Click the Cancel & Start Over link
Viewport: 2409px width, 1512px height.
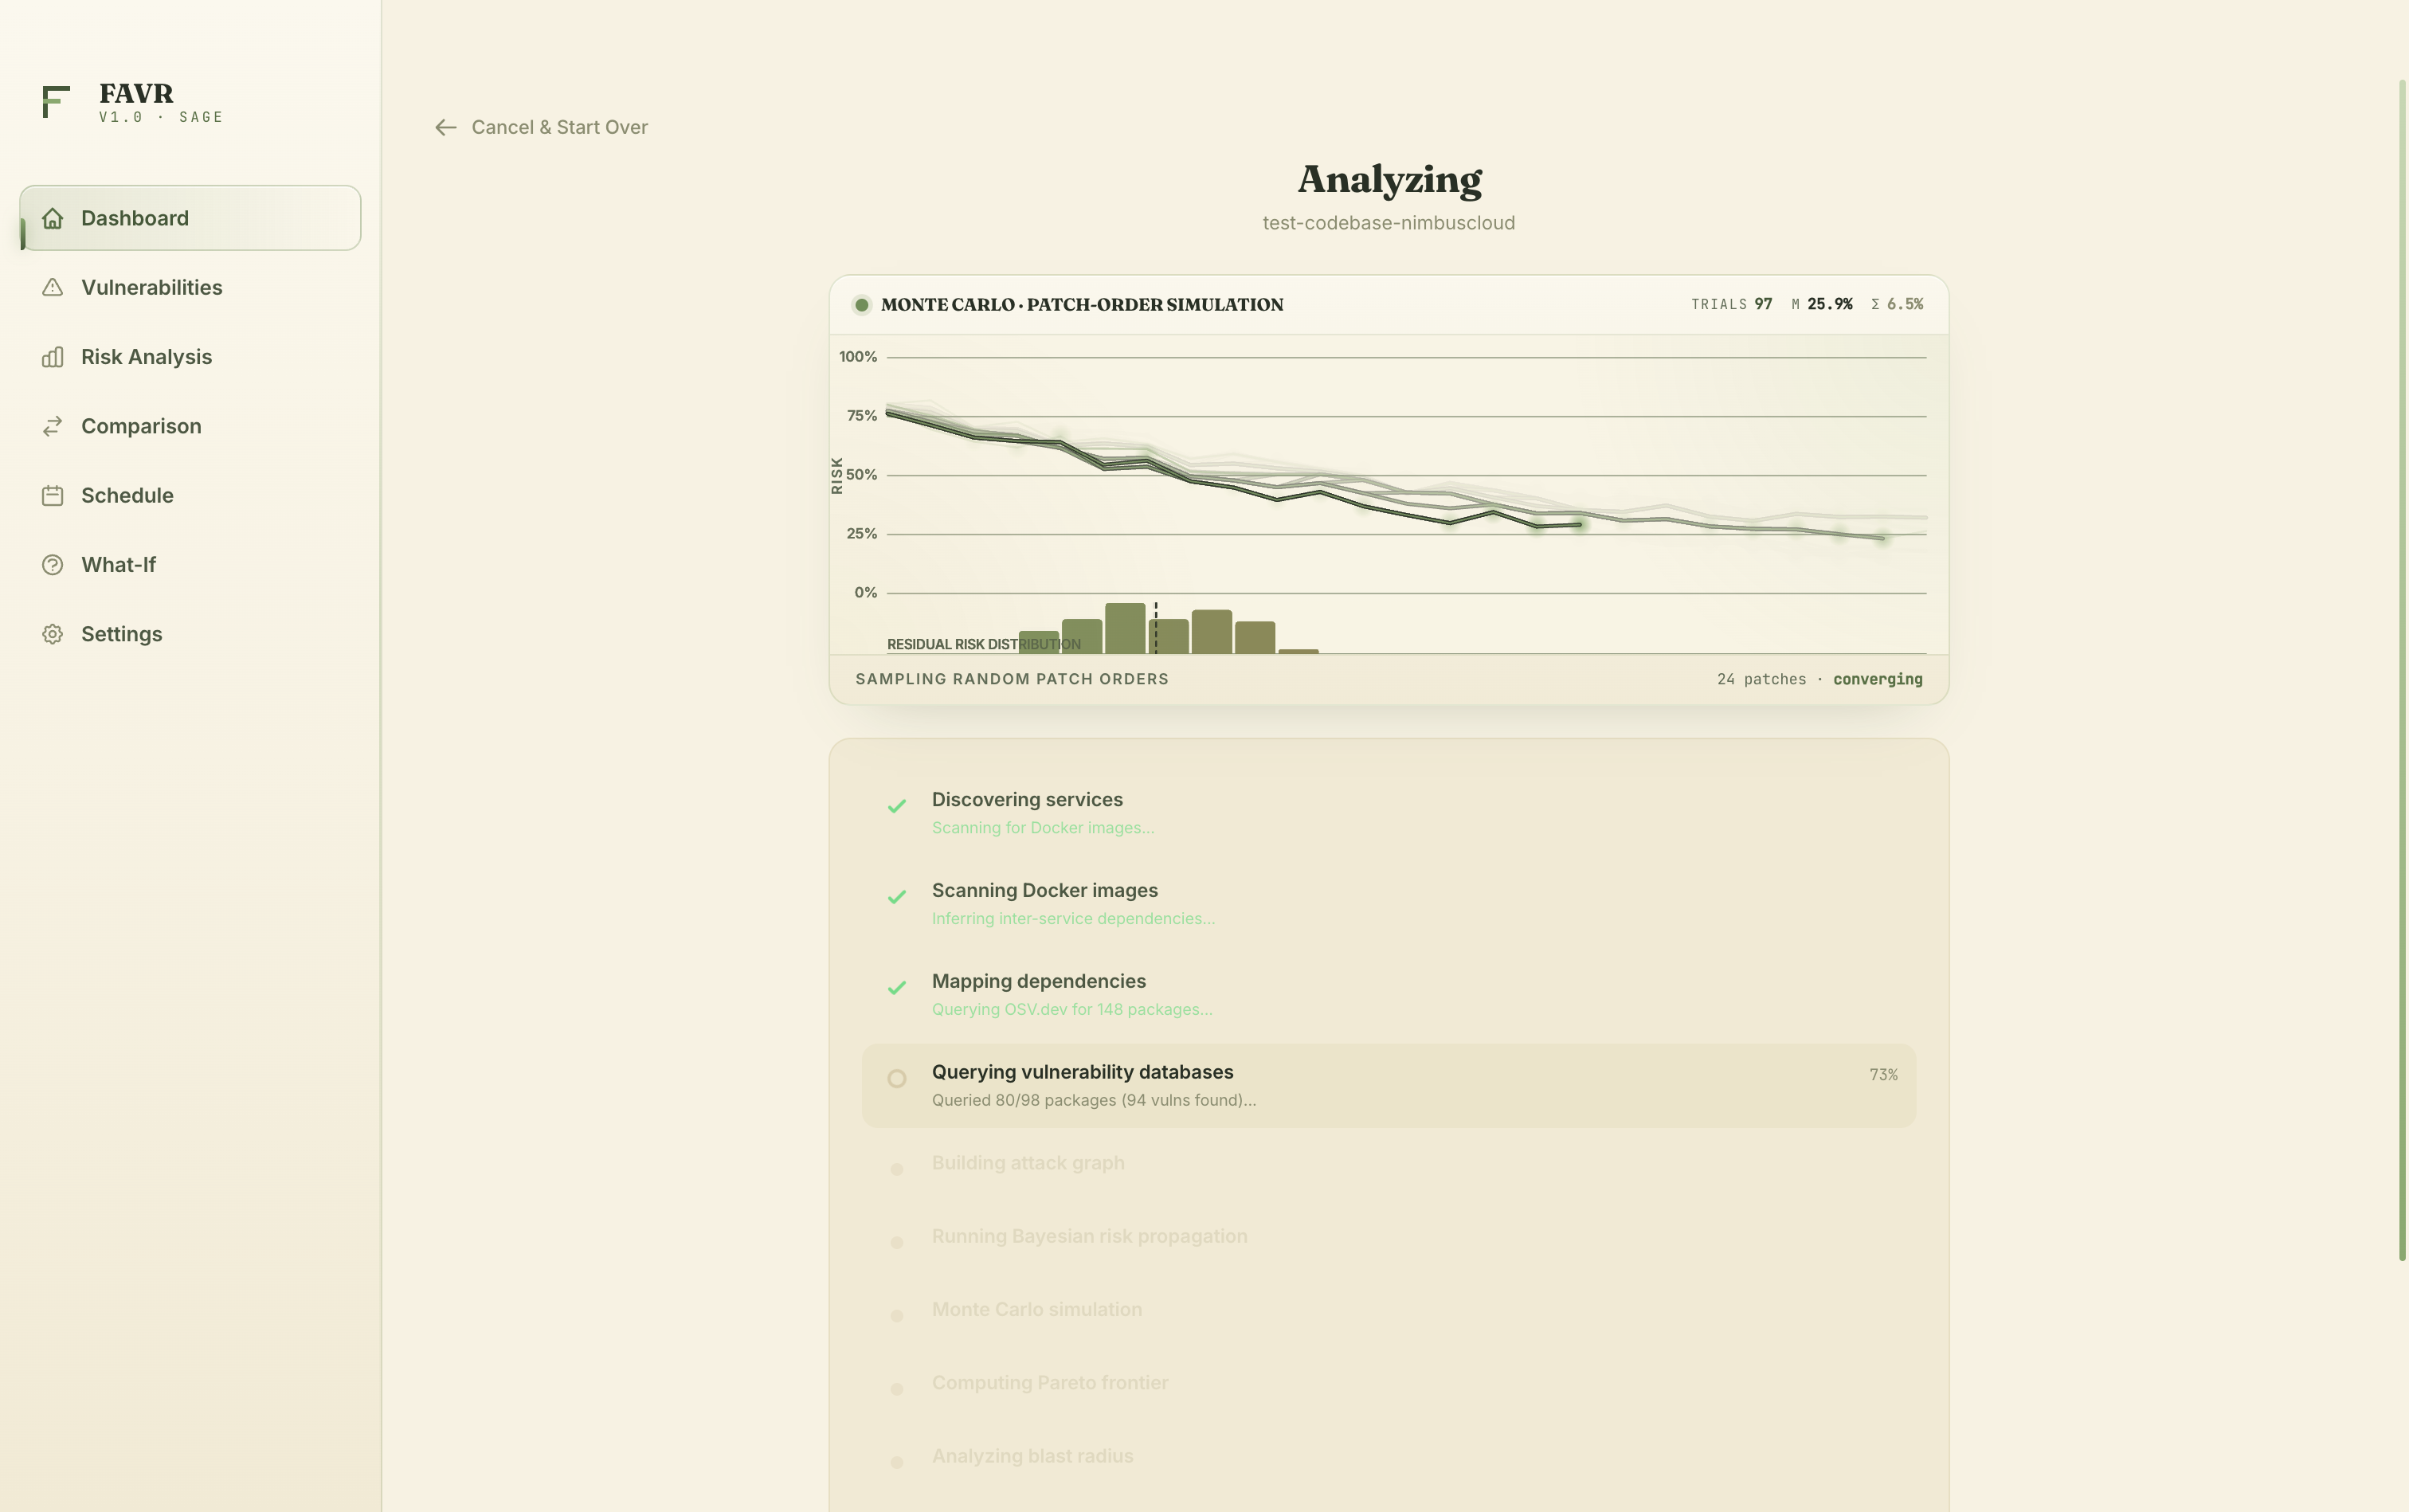coord(559,127)
